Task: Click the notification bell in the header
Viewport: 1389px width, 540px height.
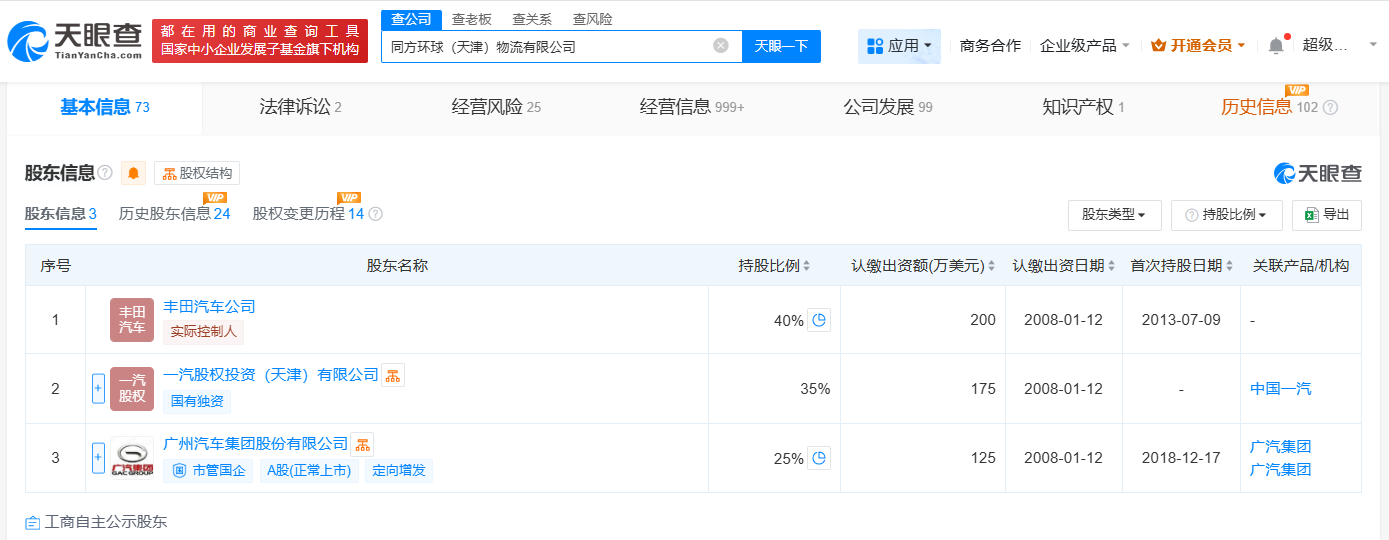Action: pyautogui.click(x=1275, y=46)
